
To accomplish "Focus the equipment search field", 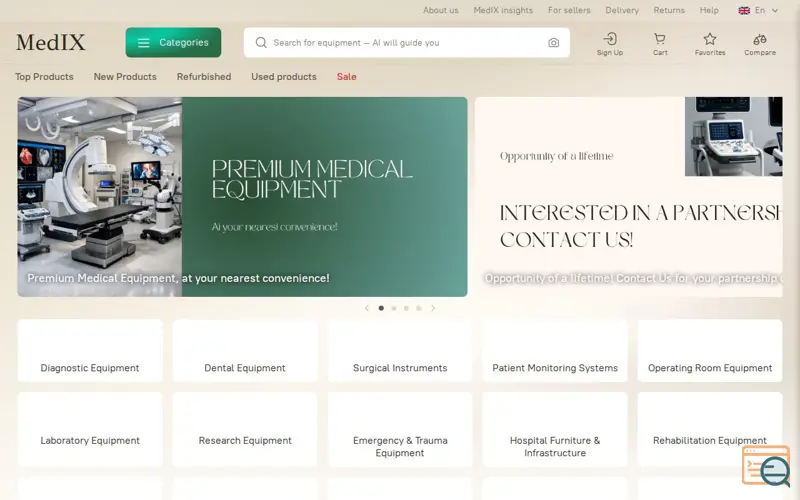I will click(407, 43).
